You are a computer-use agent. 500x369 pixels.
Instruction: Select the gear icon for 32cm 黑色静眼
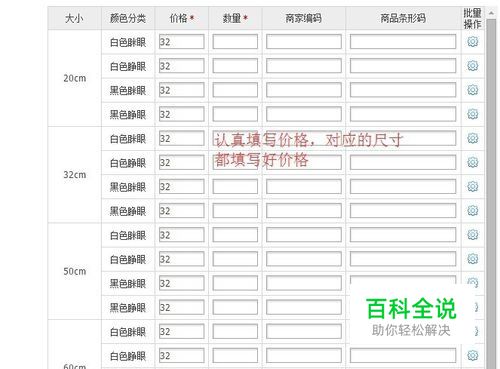tap(472, 211)
